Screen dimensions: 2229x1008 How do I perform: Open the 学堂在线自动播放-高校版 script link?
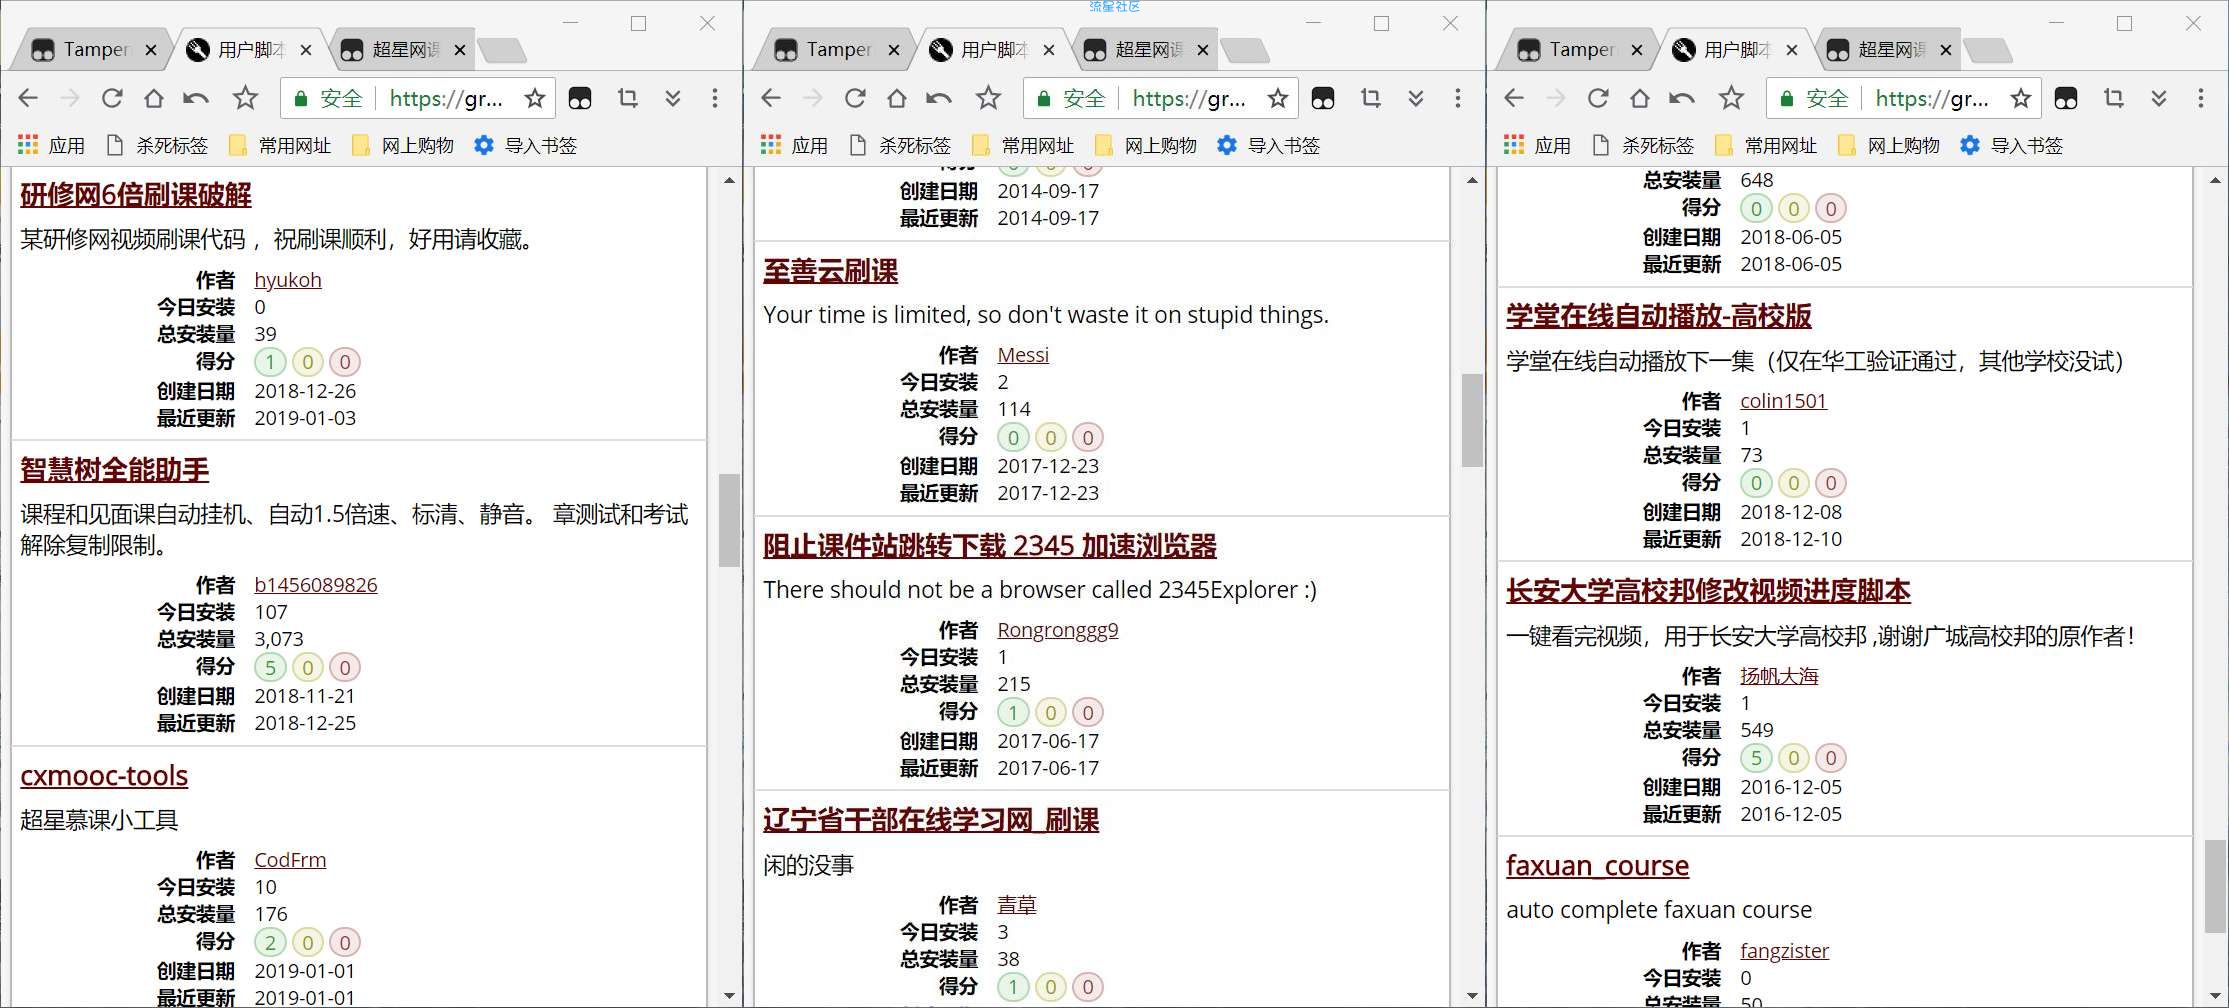point(1659,315)
